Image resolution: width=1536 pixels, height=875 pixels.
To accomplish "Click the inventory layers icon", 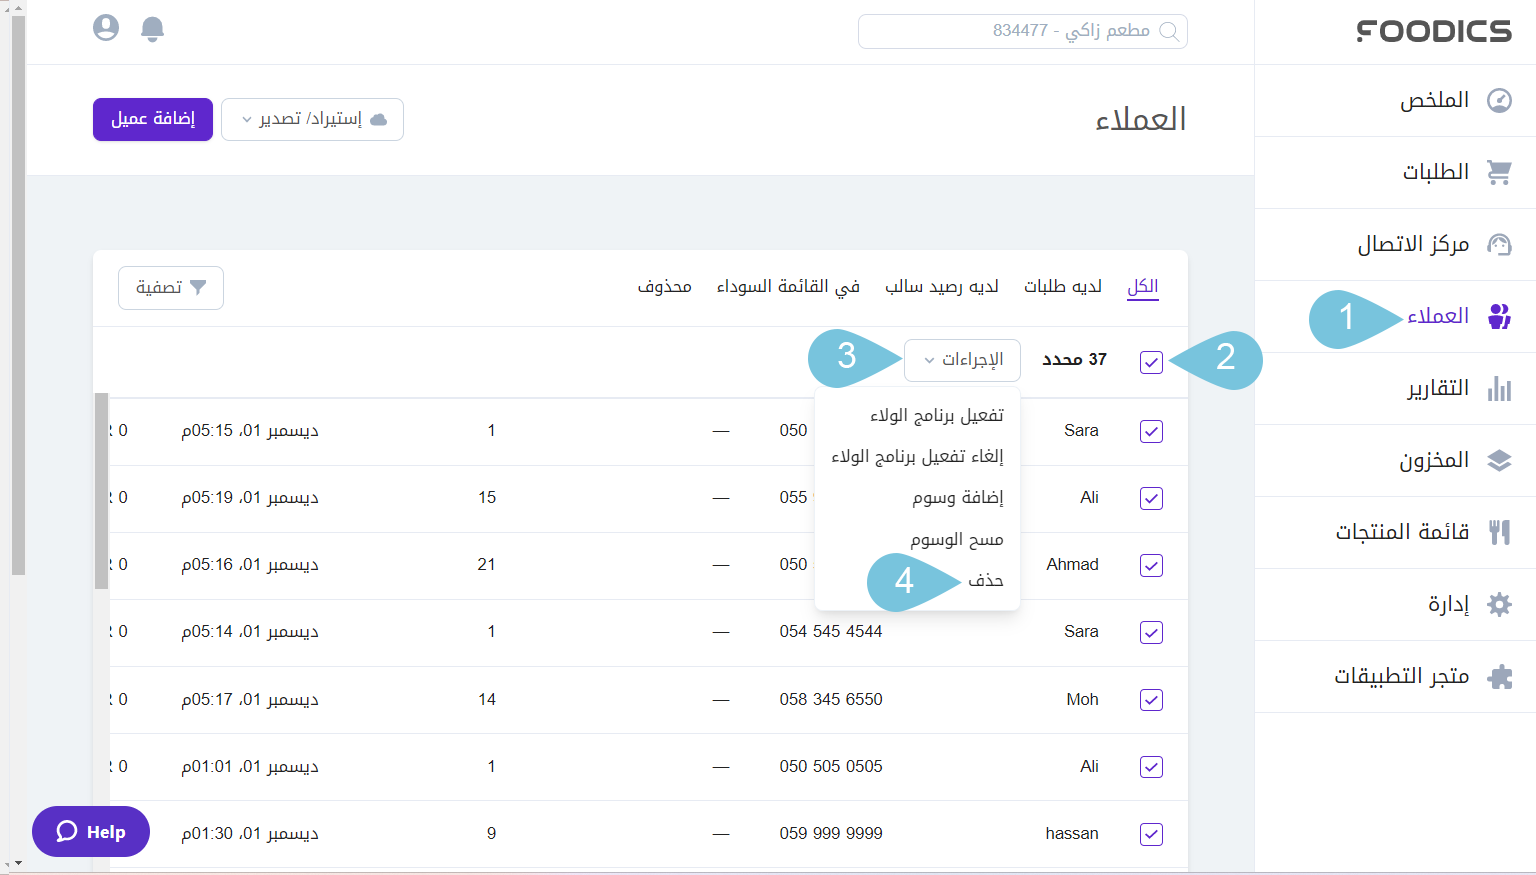I will pyautogui.click(x=1499, y=460).
